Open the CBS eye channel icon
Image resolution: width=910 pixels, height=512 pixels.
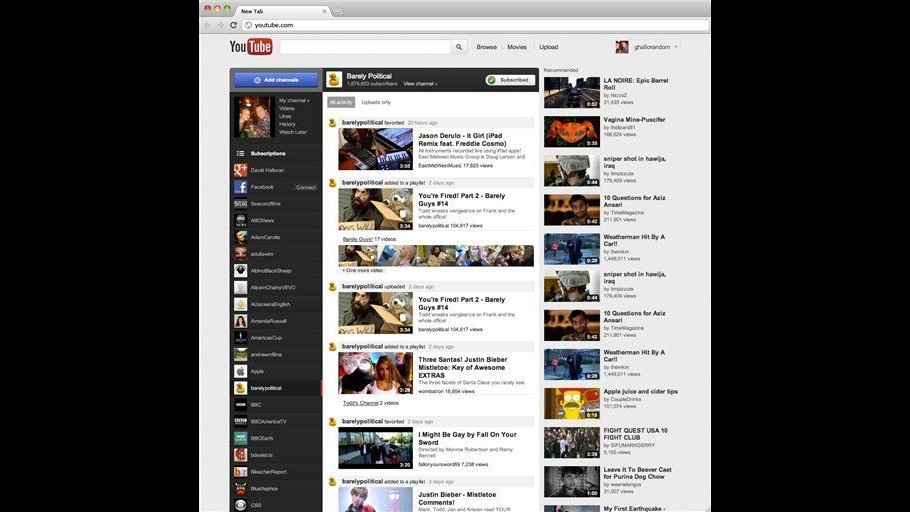(240, 505)
